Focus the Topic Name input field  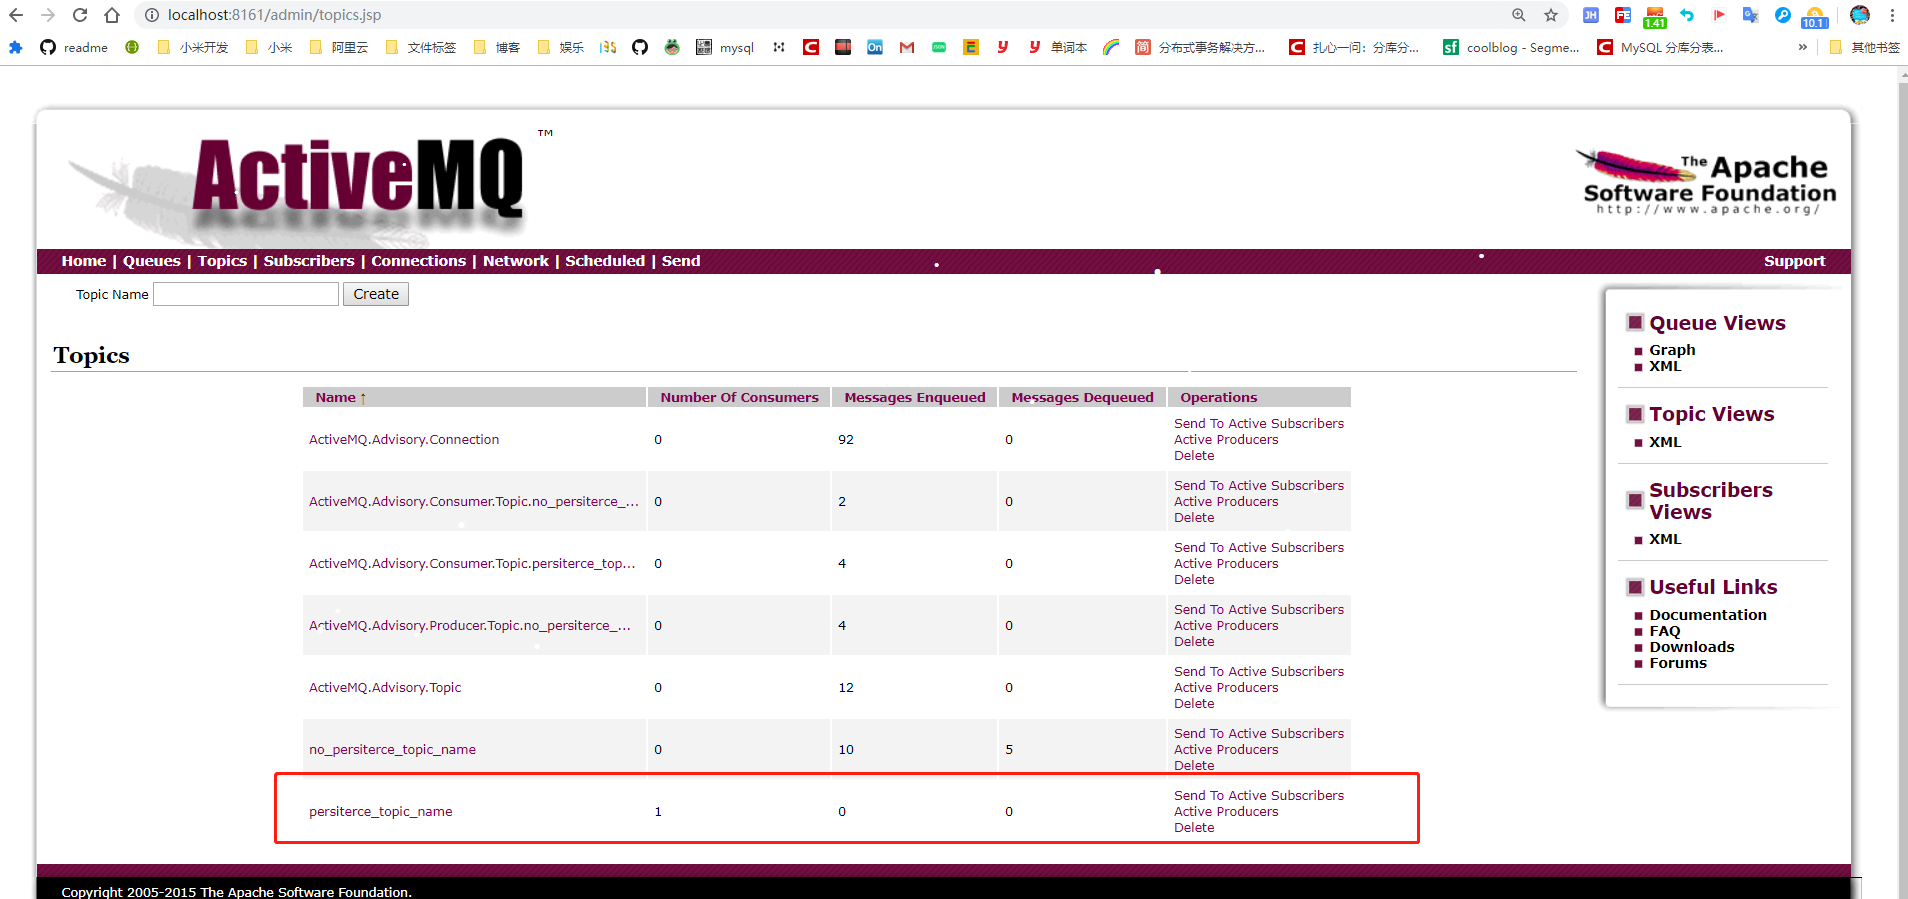pos(246,294)
